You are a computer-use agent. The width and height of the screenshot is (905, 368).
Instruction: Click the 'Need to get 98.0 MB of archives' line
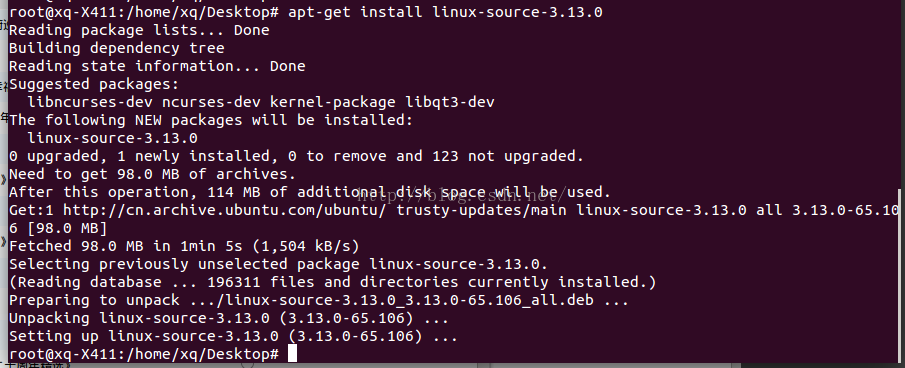pyautogui.click(x=152, y=174)
